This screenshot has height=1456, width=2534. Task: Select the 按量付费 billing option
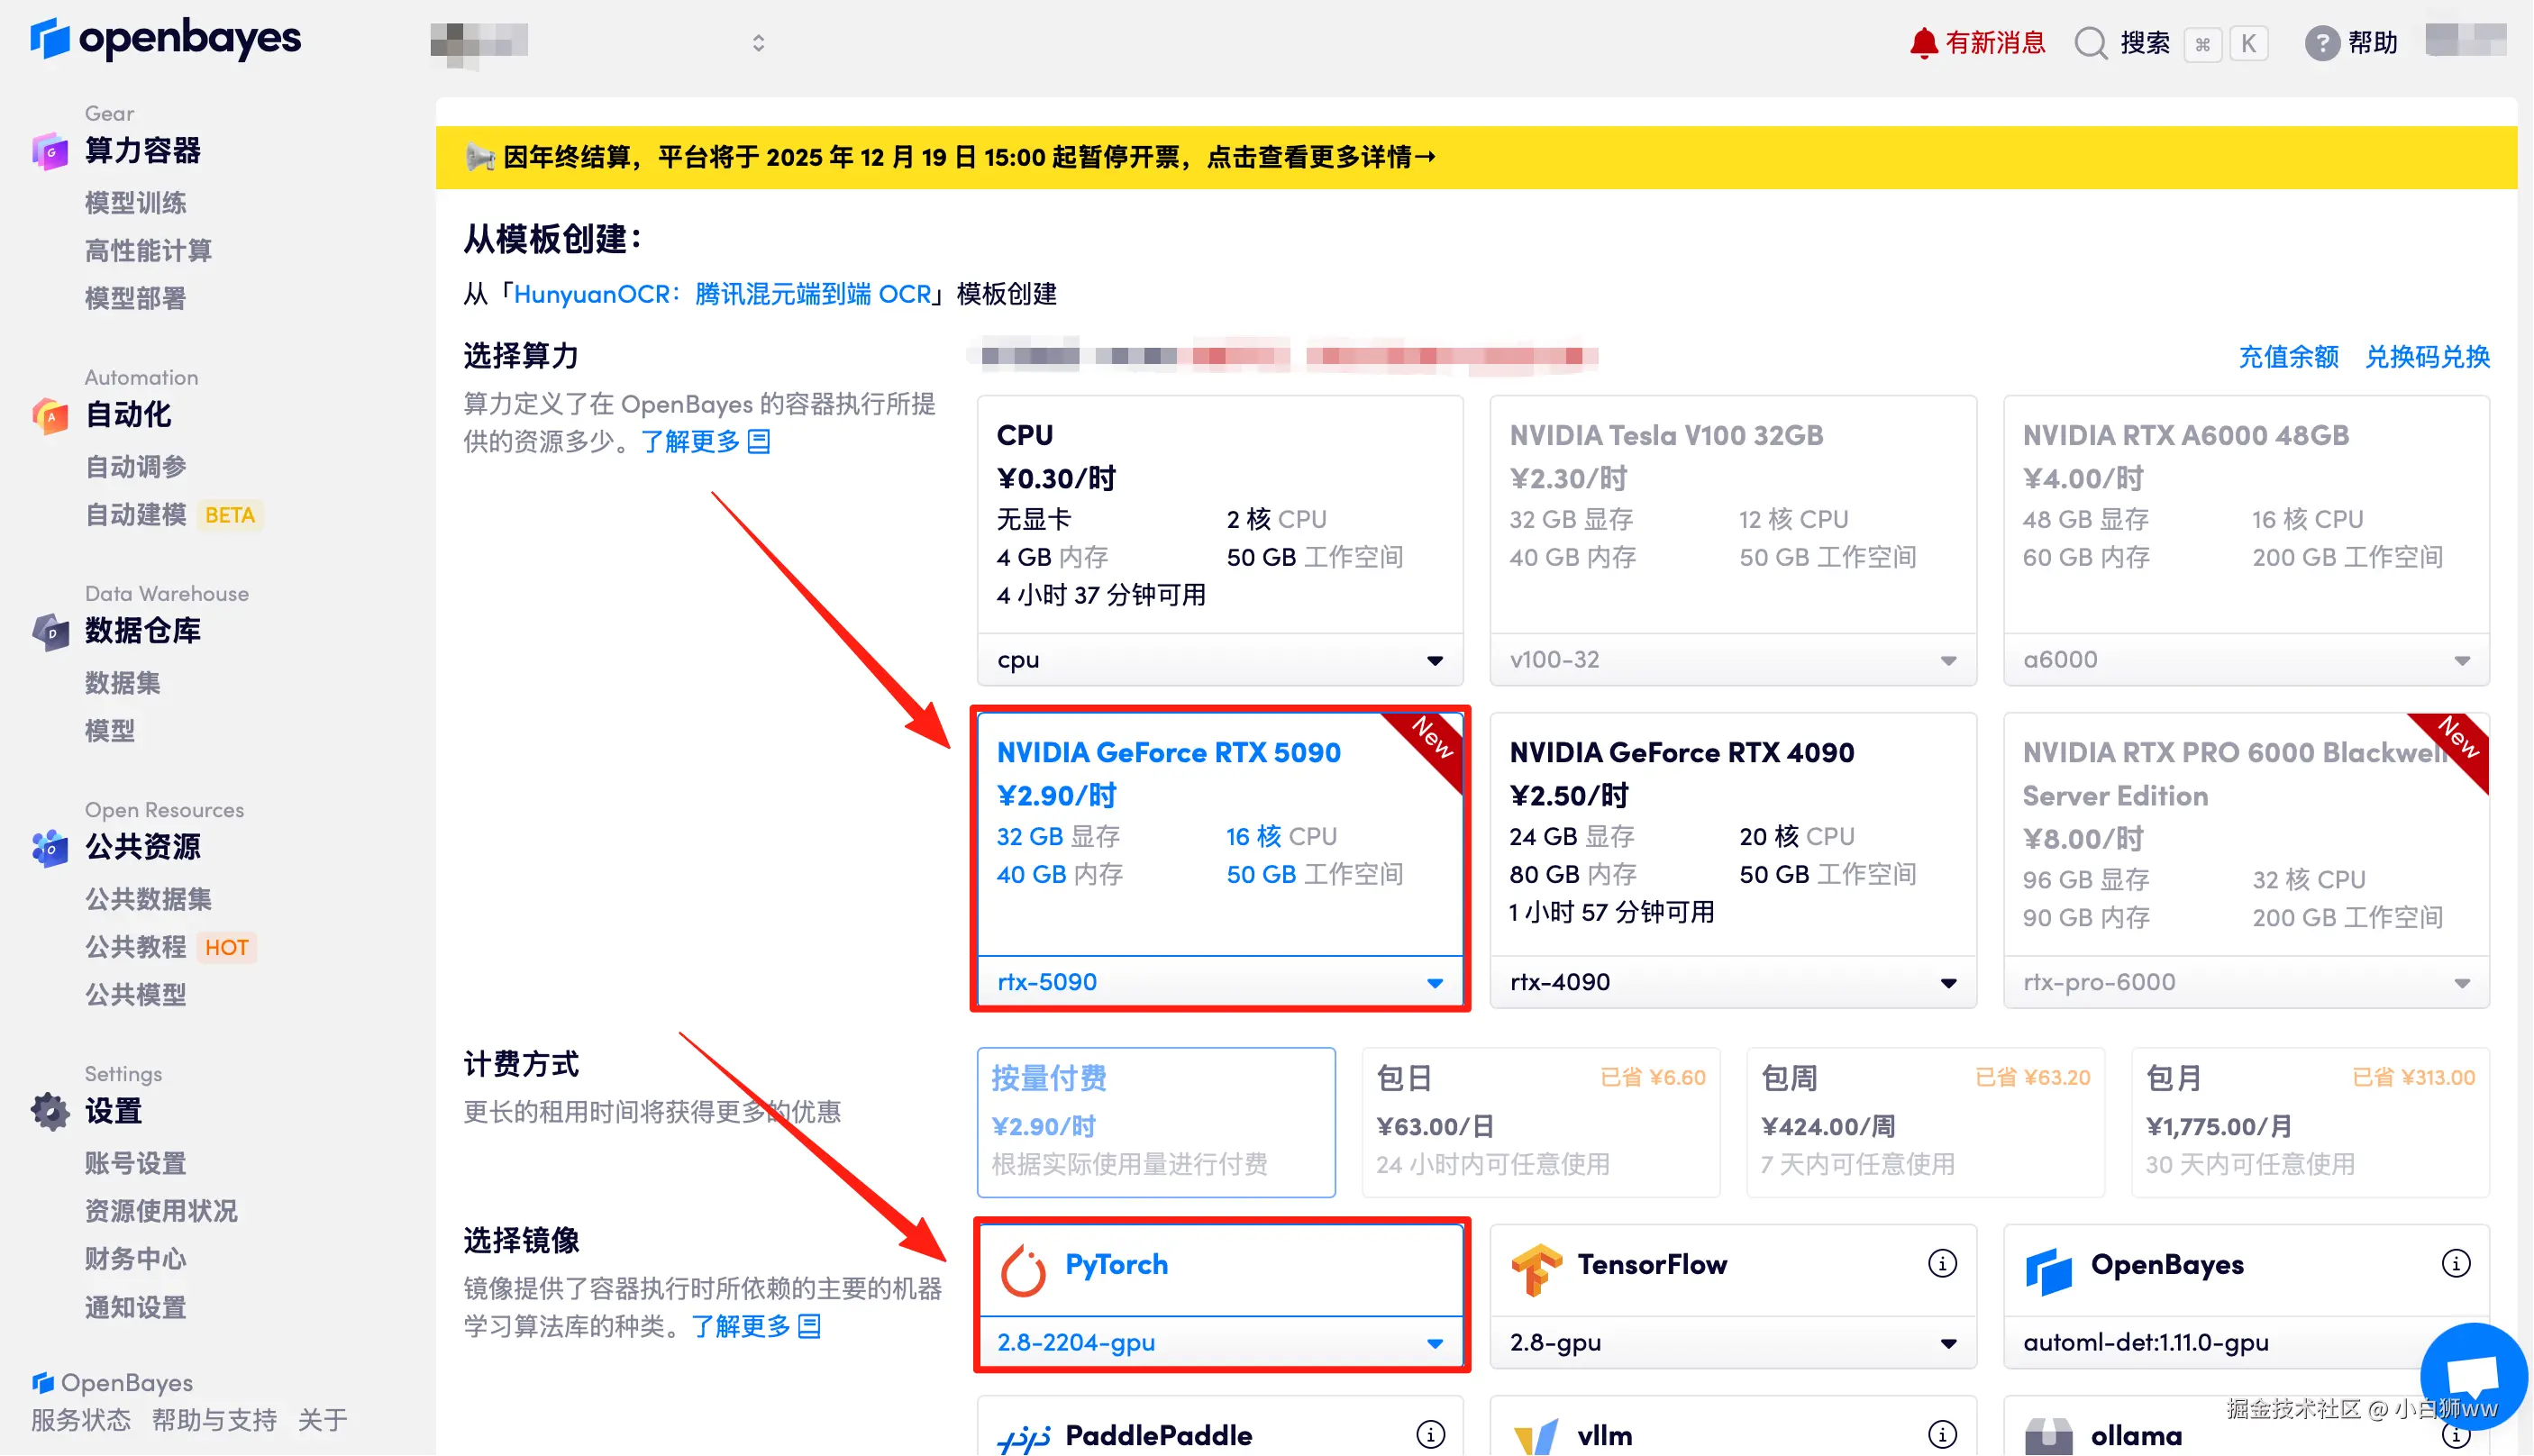(x=1156, y=1122)
